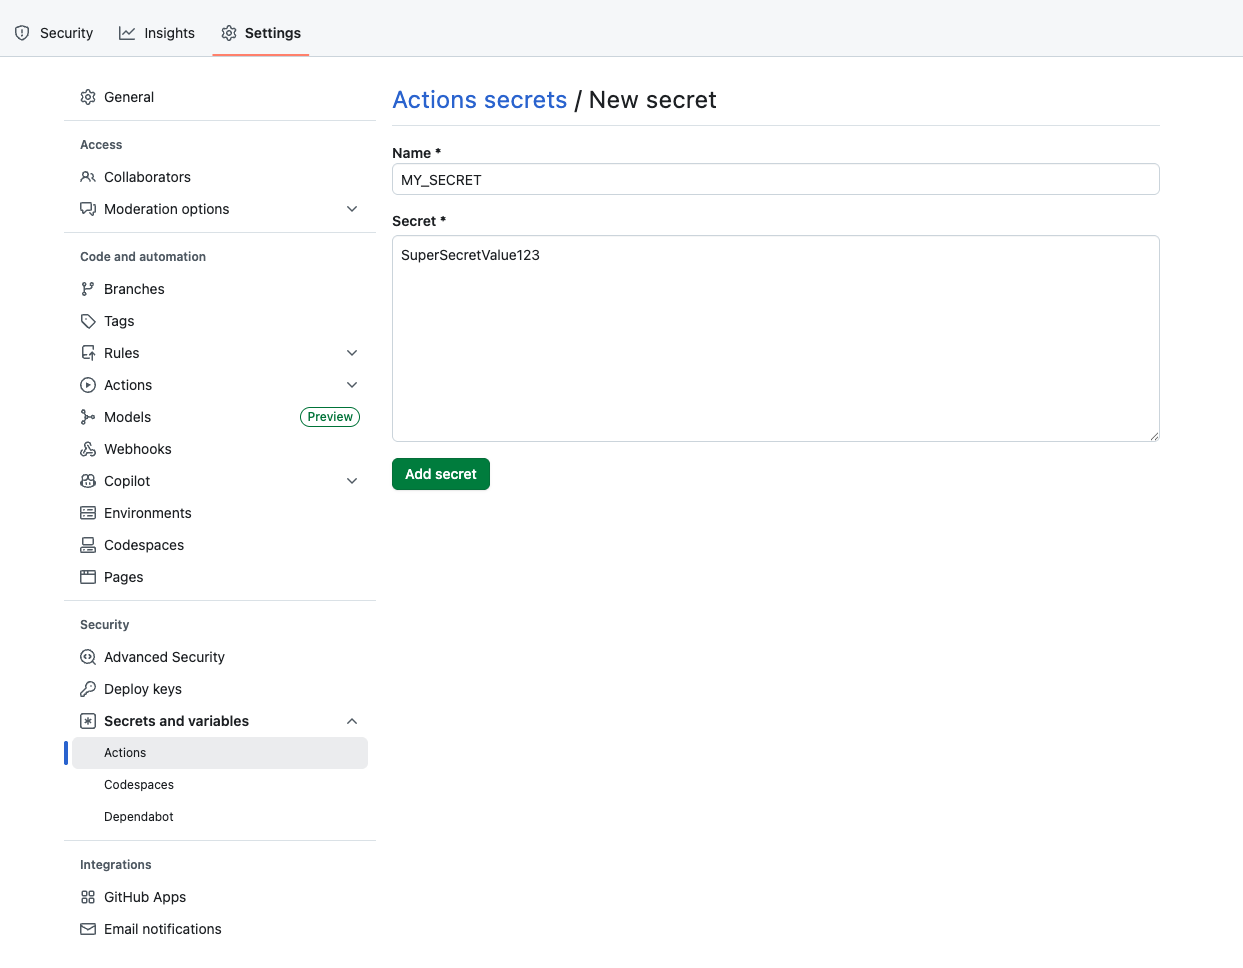Click the Add secret button

pyautogui.click(x=440, y=473)
